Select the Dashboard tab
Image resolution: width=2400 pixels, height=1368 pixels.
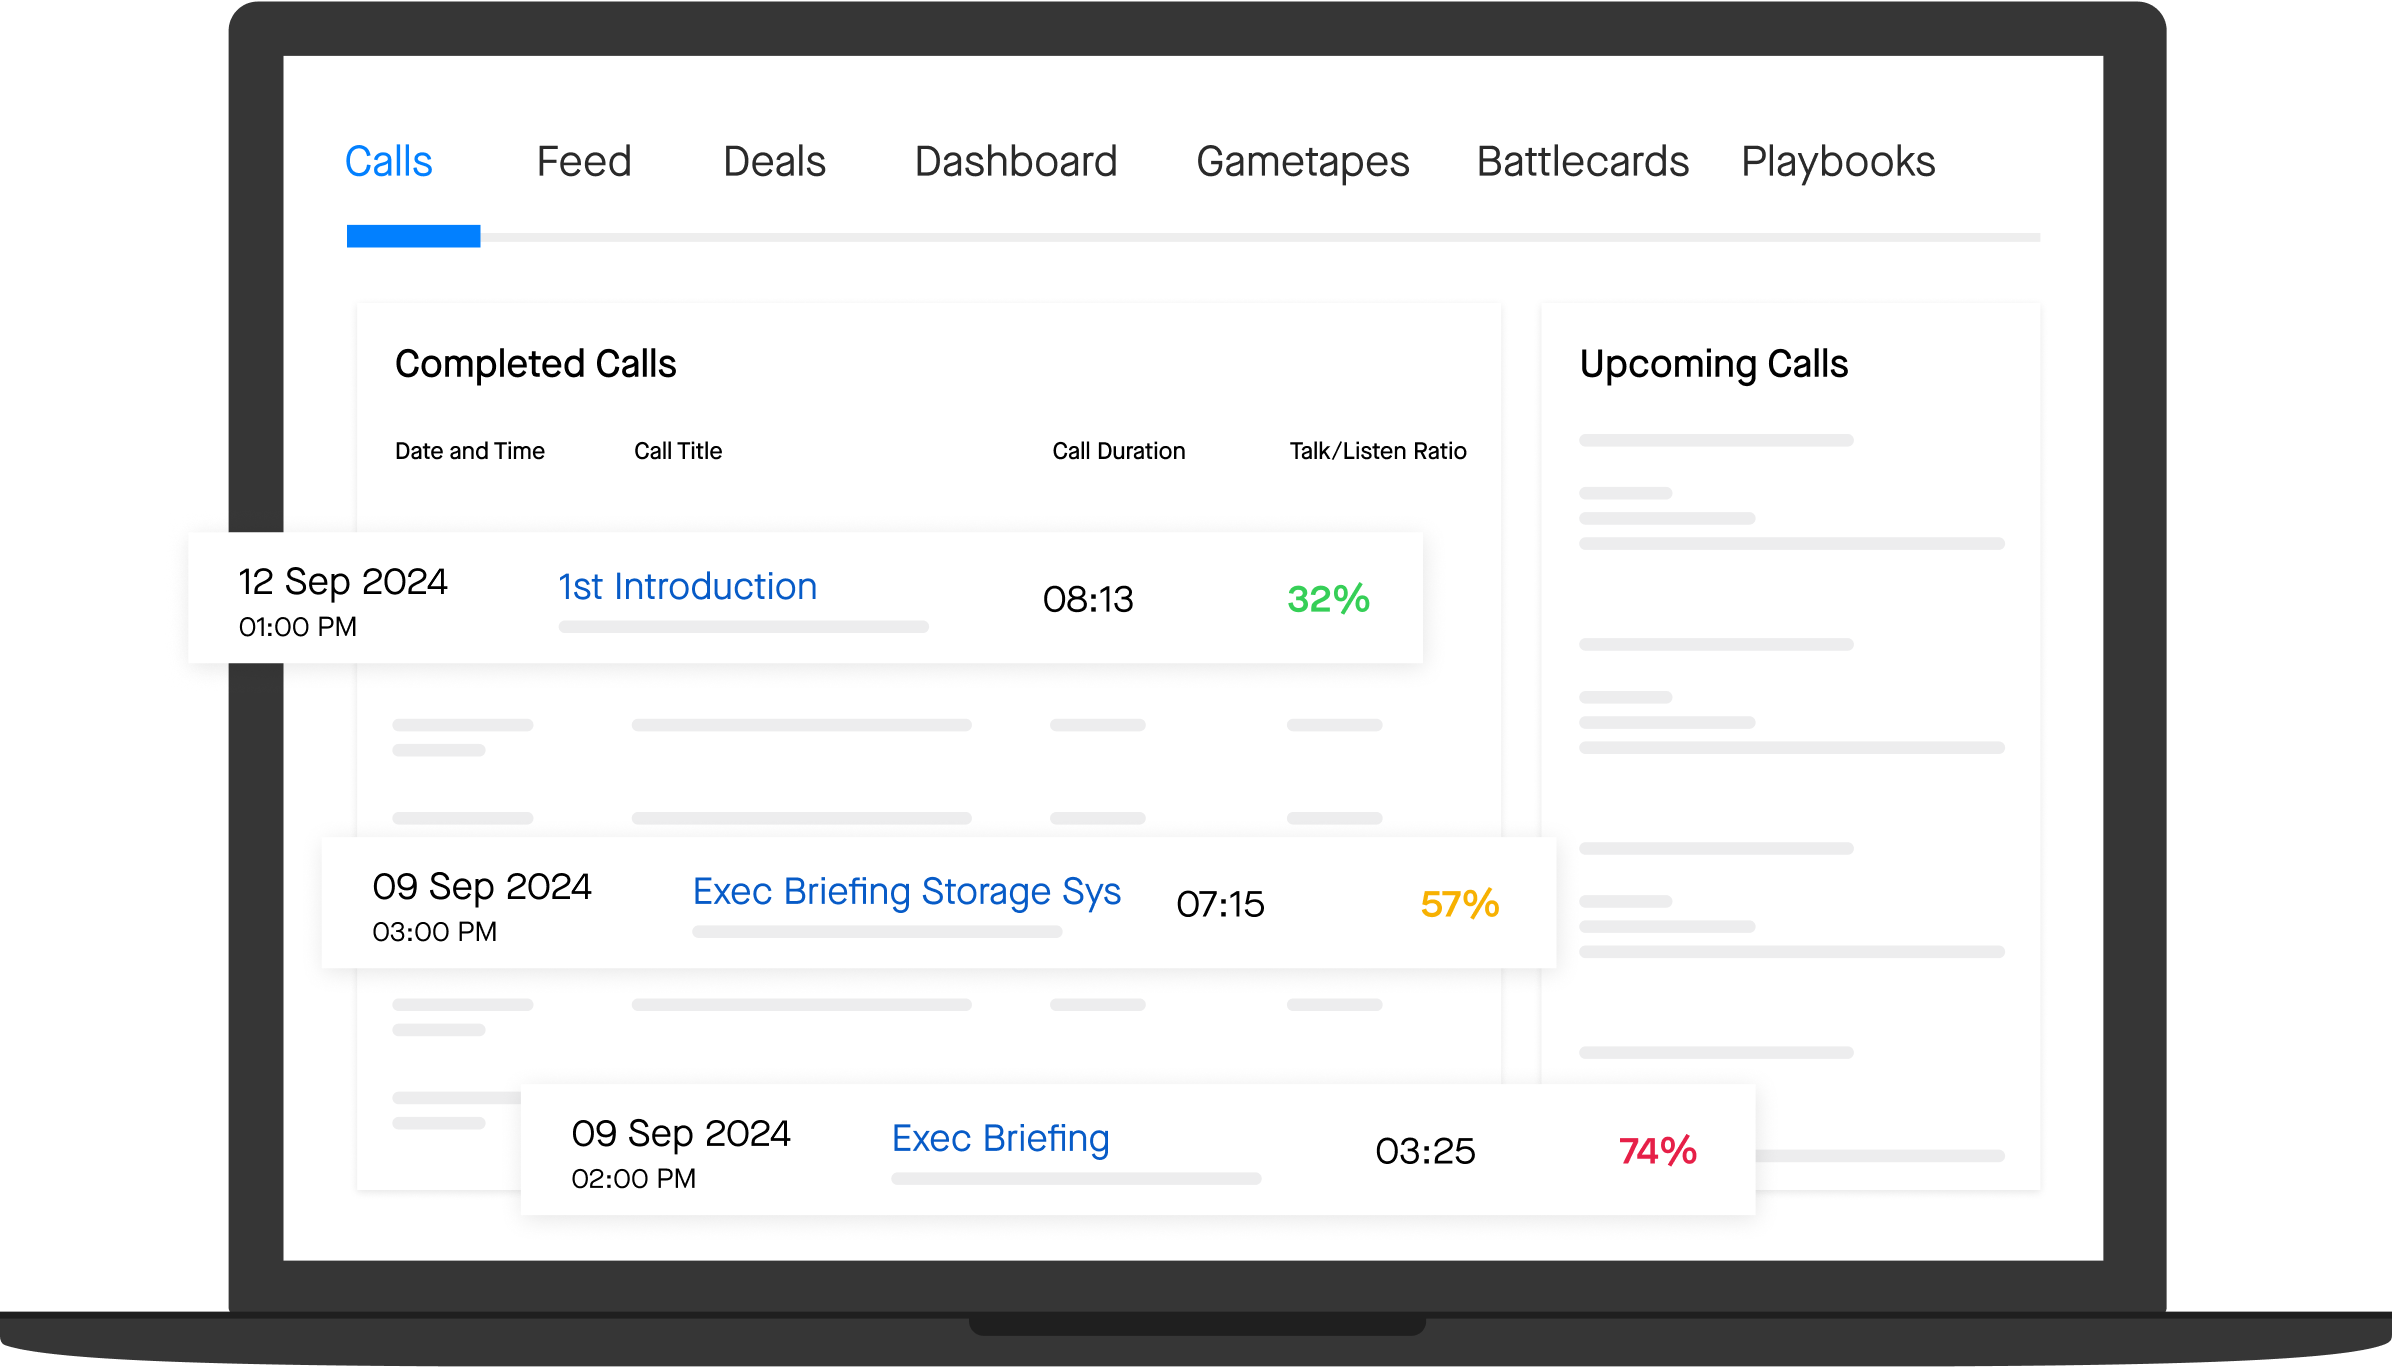1016,161
